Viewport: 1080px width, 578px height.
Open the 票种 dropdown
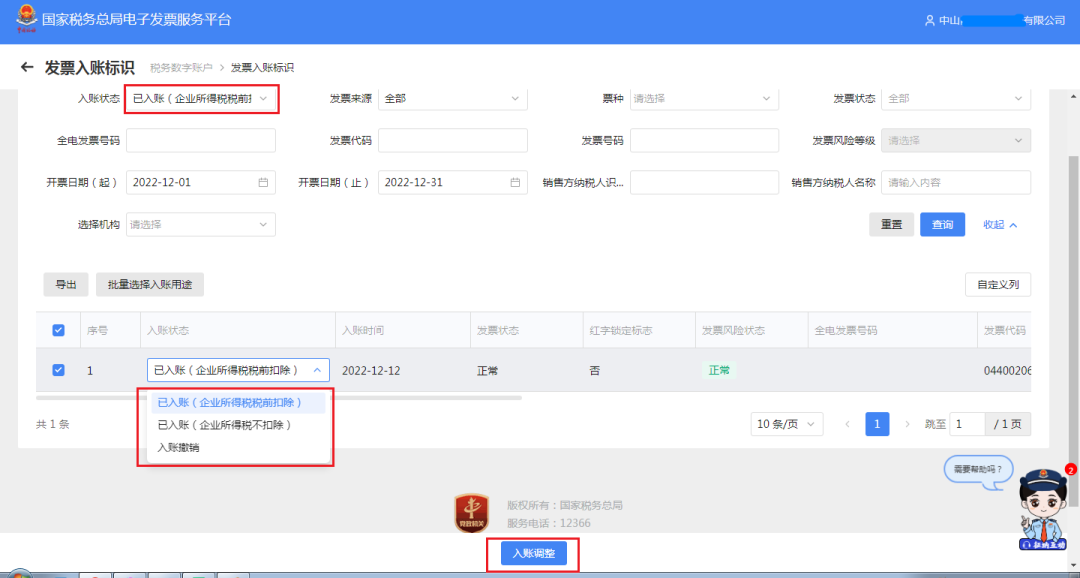(703, 99)
